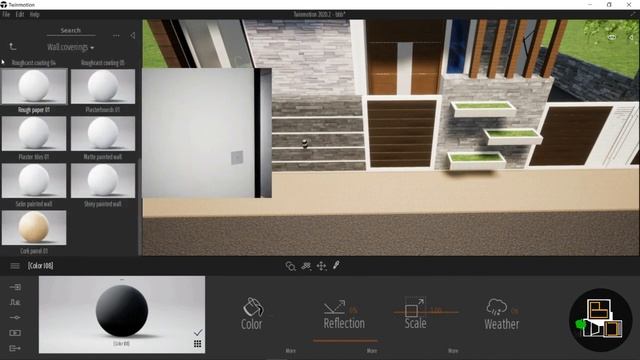Click the Roughcast coating 04 label
The height and width of the screenshot is (360, 640).
pyautogui.click(x=33, y=63)
